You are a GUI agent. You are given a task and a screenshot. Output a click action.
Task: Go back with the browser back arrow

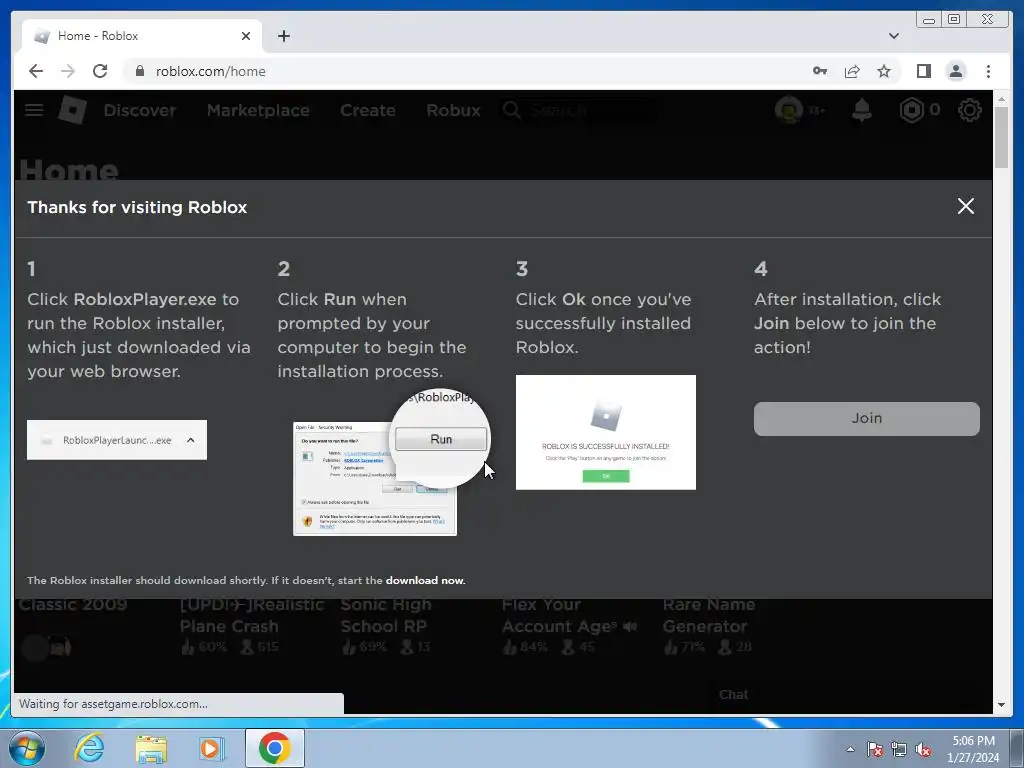pos(36,71)
